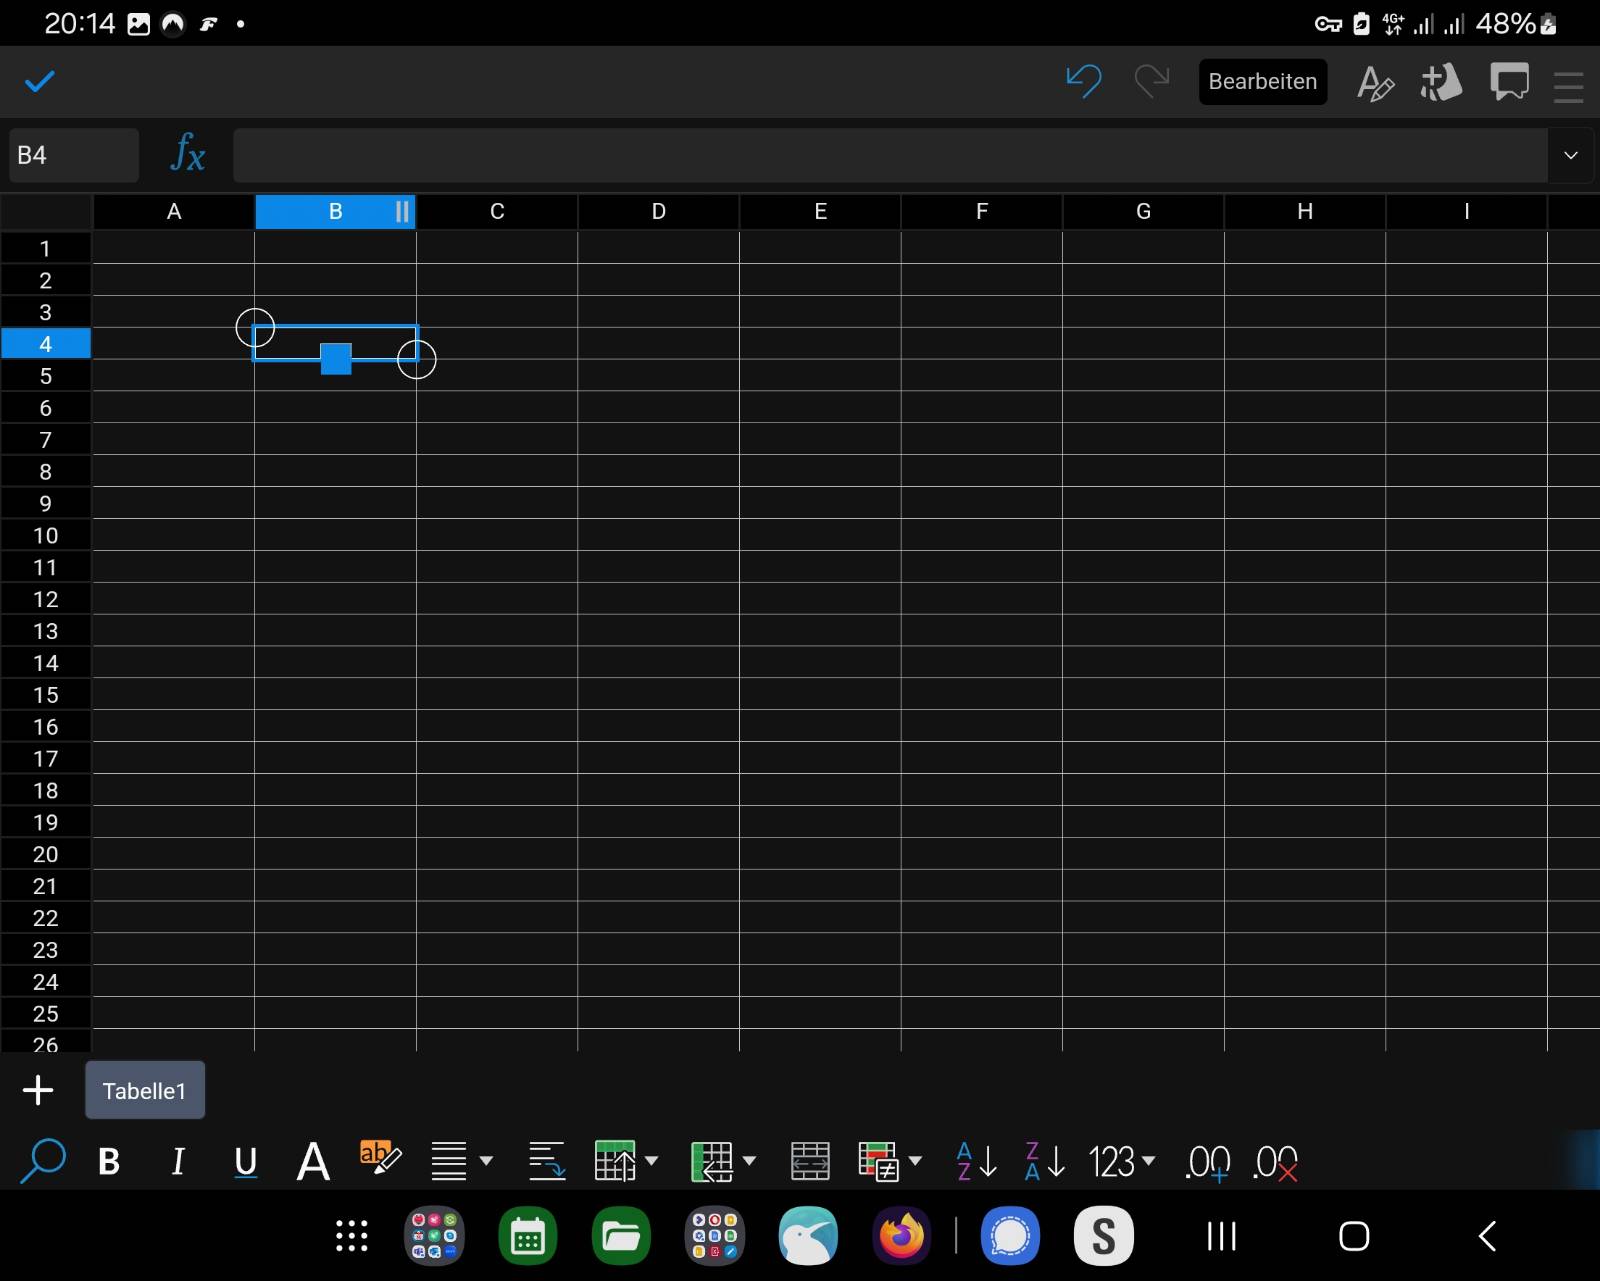Image resolution: width=1600 pixels, height=1281 pixels.
Task: Toggle italic formatting
Action: pos(178,1162)
